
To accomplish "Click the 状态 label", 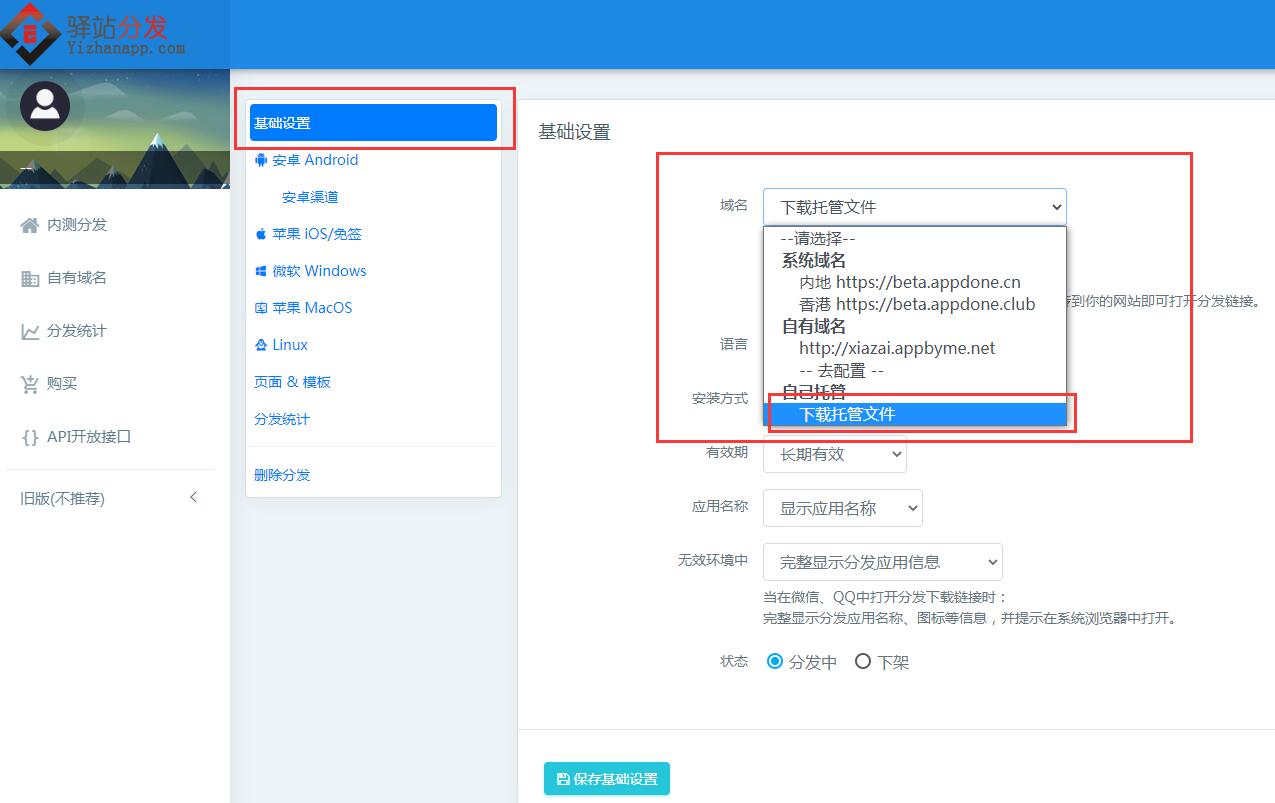I will coord(734,661).
